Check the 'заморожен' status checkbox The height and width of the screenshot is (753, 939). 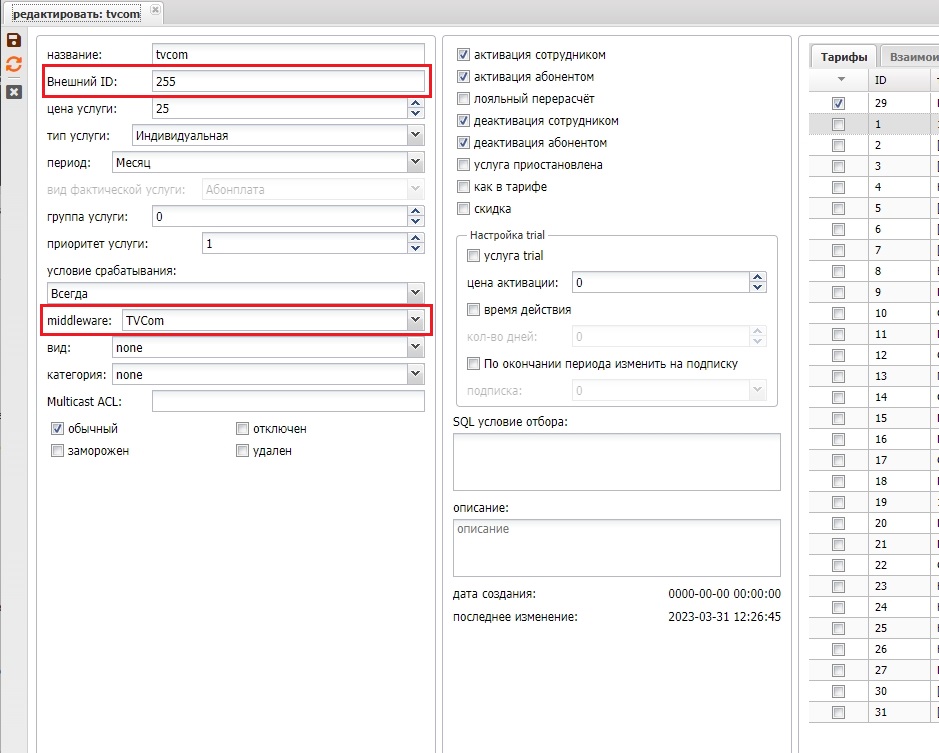57,451
